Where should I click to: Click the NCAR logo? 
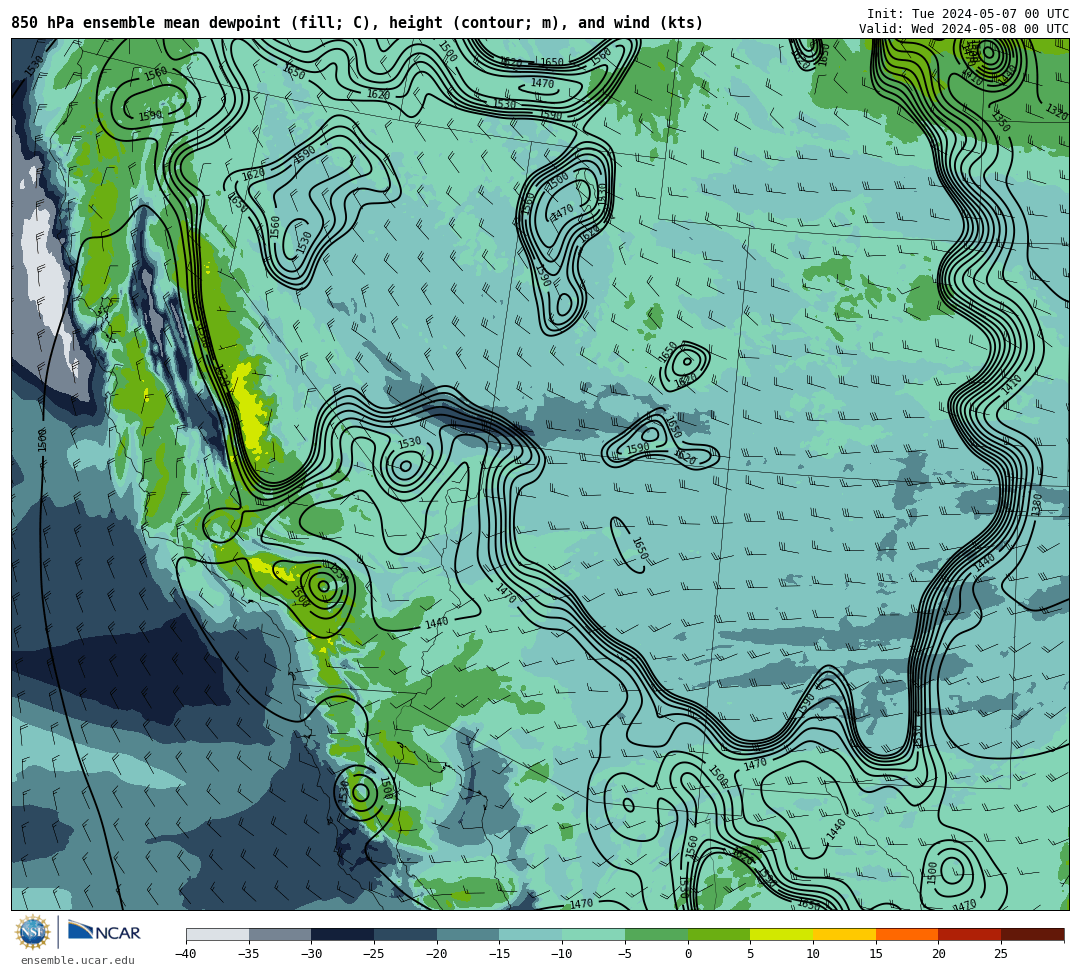pyautogui.click(x=104, y=932)
